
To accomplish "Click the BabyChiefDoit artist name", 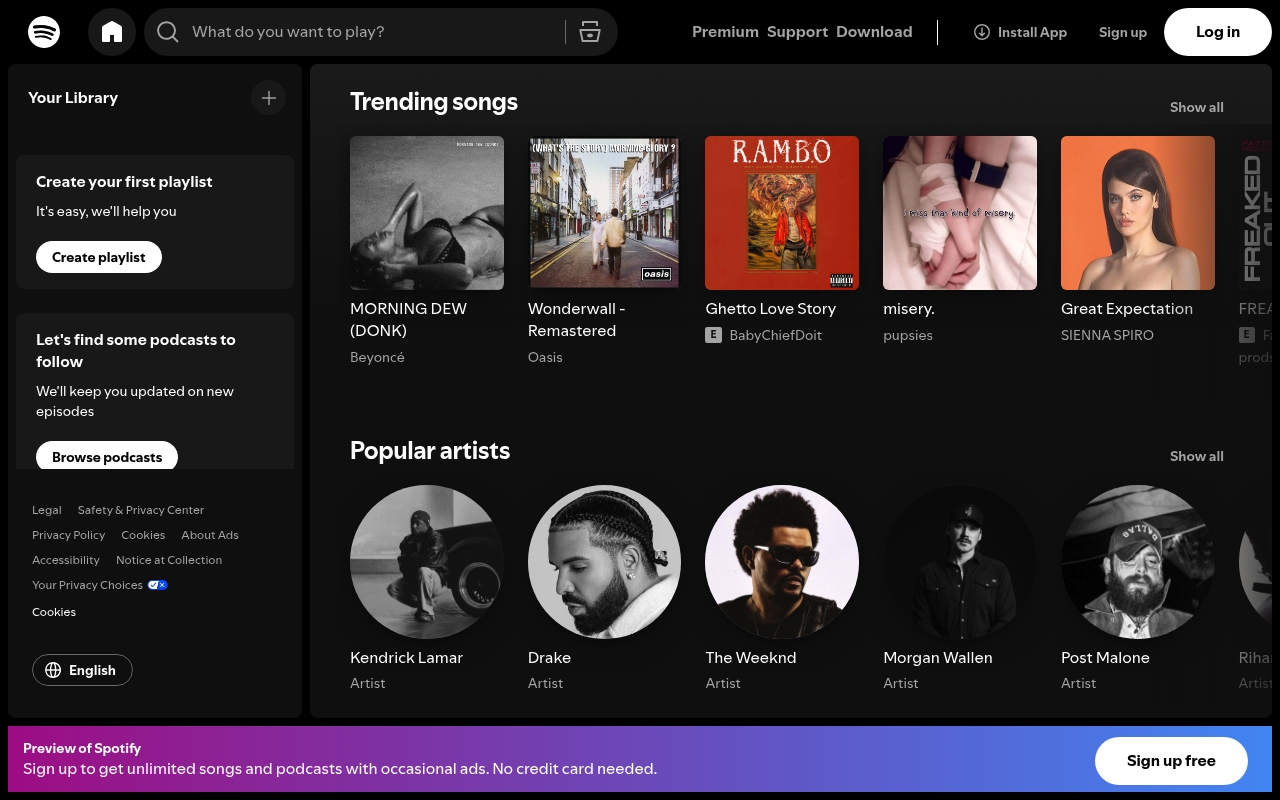I will tap(775, 335).
